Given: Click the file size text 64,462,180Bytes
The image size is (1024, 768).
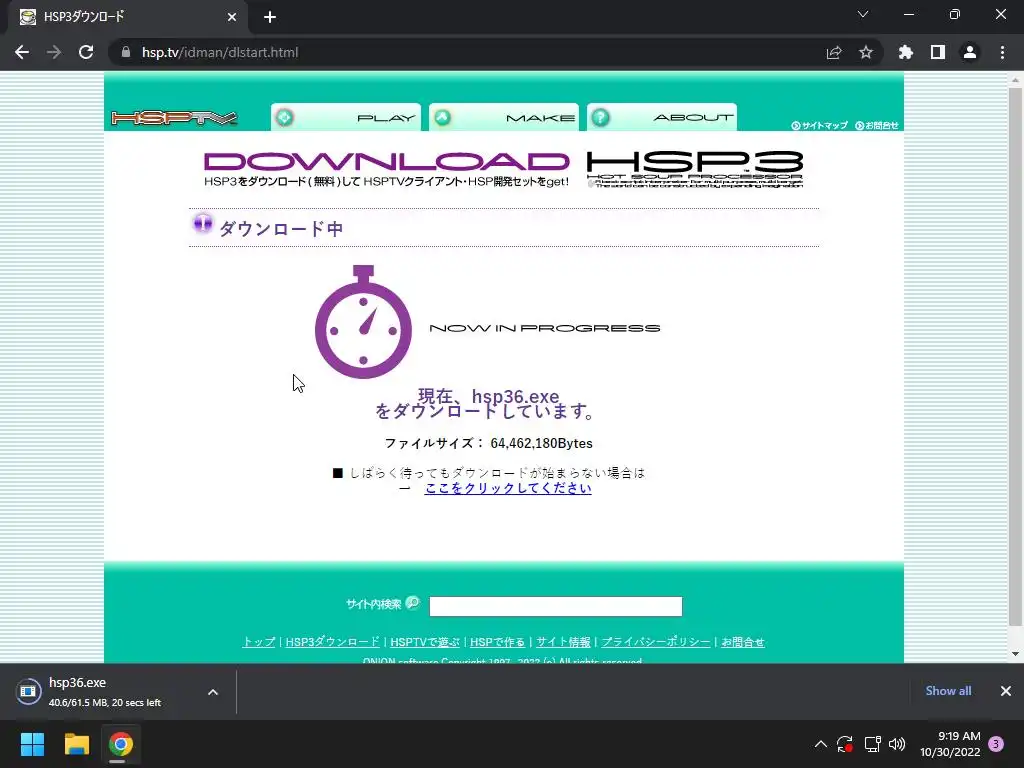Looking at the screenshot, I should (x=541, y=443).
